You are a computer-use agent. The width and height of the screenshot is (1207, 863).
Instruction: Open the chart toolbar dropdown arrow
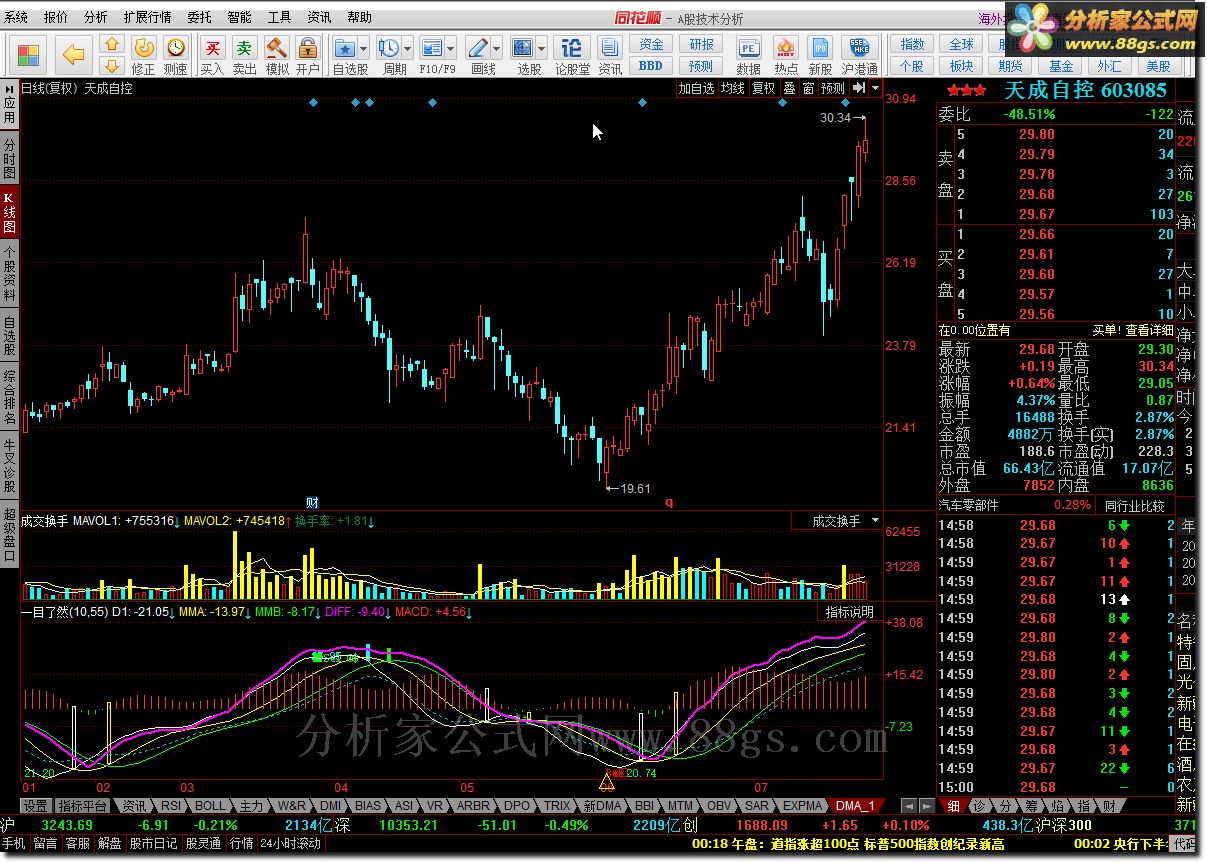pos(875,88)
